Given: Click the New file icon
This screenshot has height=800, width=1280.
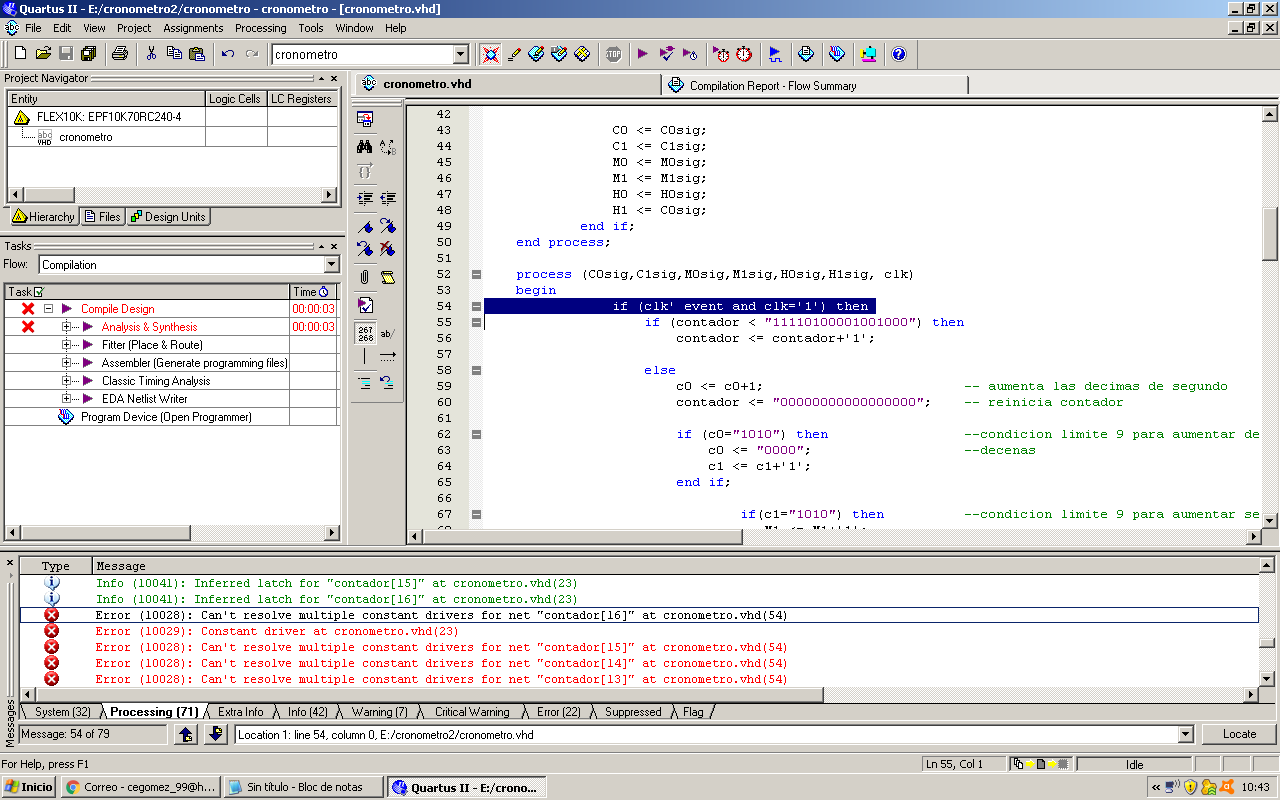Looking at the screenshot, I should click(20, 54).
